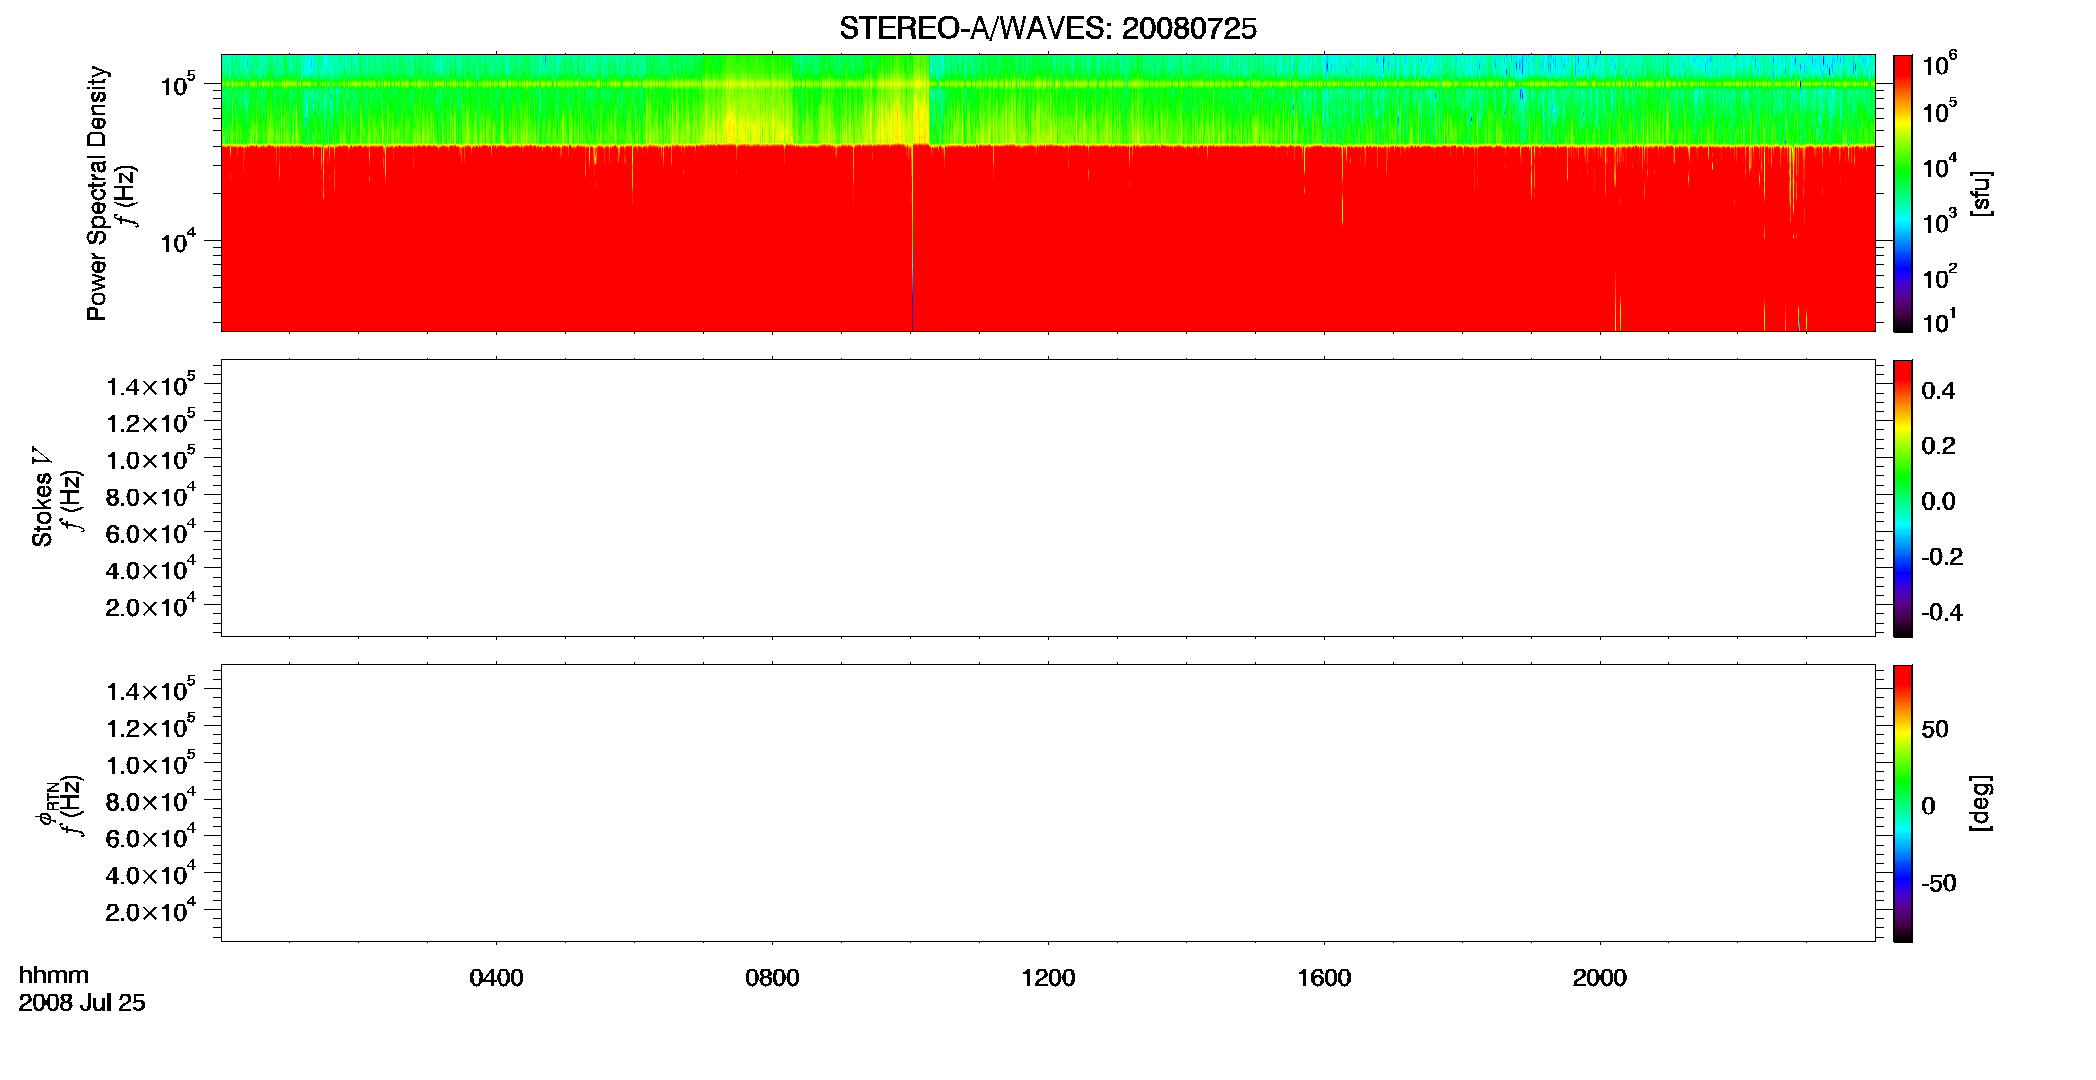Click the '1.4×10^5' tick in Stokes V panel
The width and height of the screenshot is (2096, 1080).
tap(151, 384)
